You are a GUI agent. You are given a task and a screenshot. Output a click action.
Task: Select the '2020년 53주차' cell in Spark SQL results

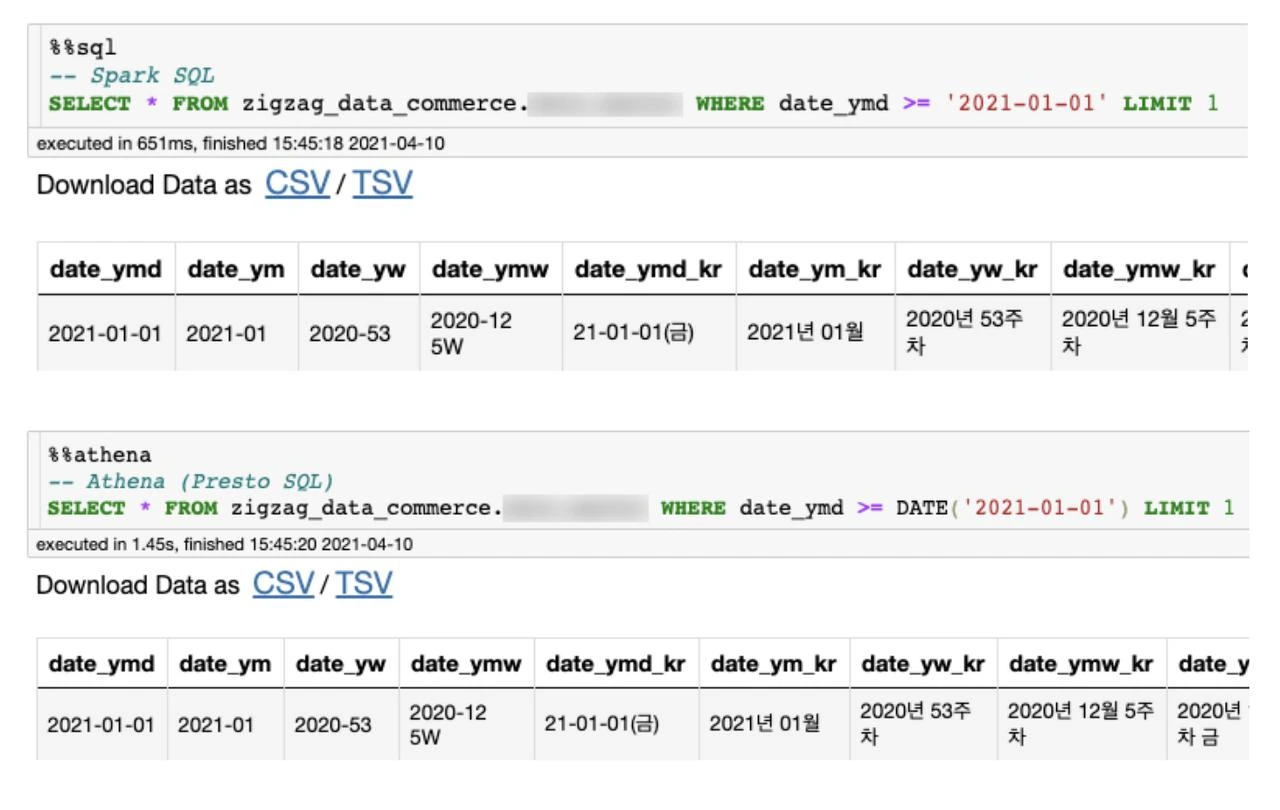click(973, 333)
